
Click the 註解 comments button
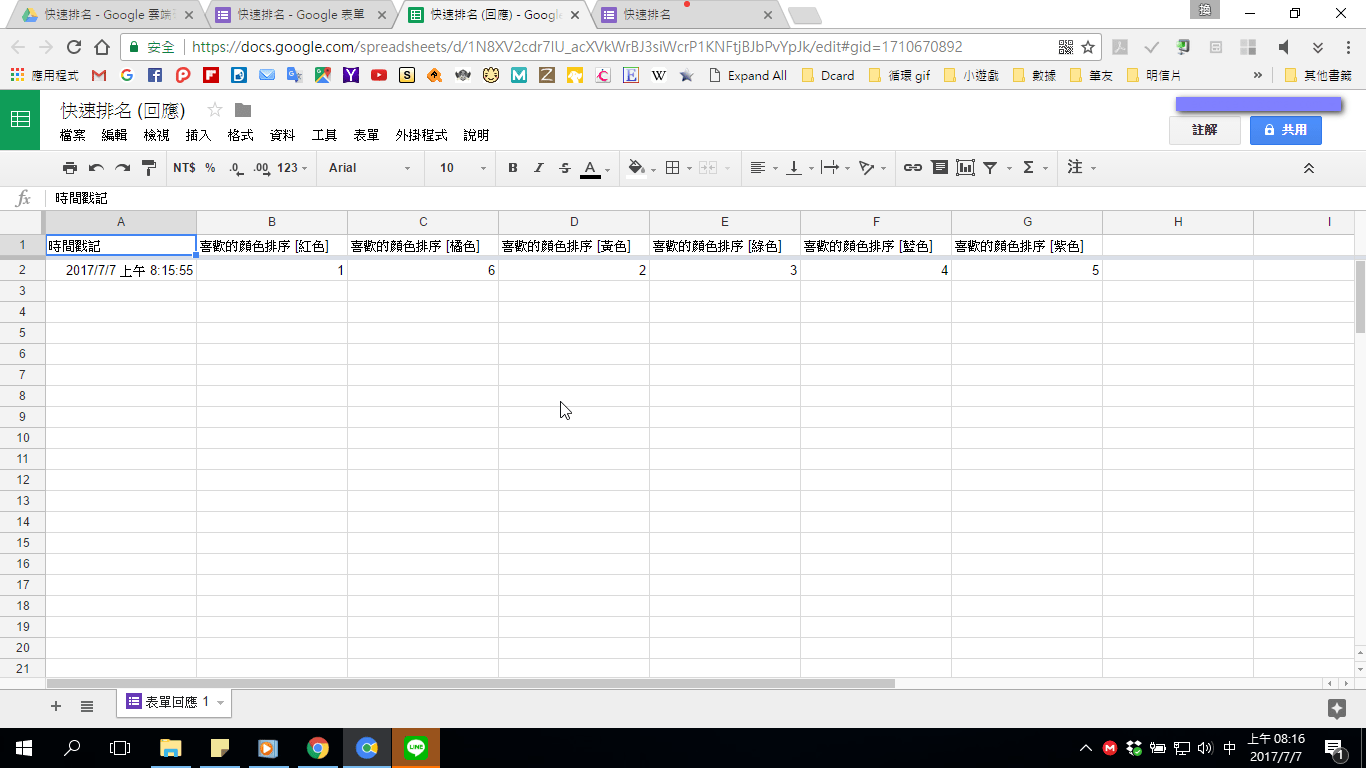click(x=1204, y=130)
